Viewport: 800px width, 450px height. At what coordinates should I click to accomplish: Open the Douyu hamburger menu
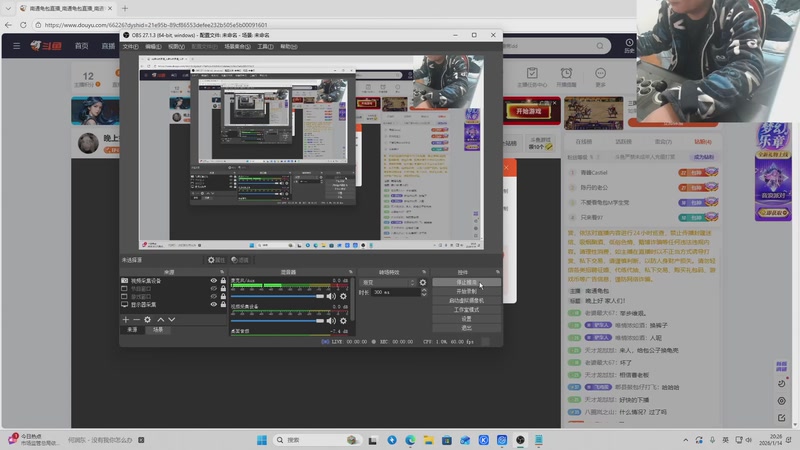16,46
